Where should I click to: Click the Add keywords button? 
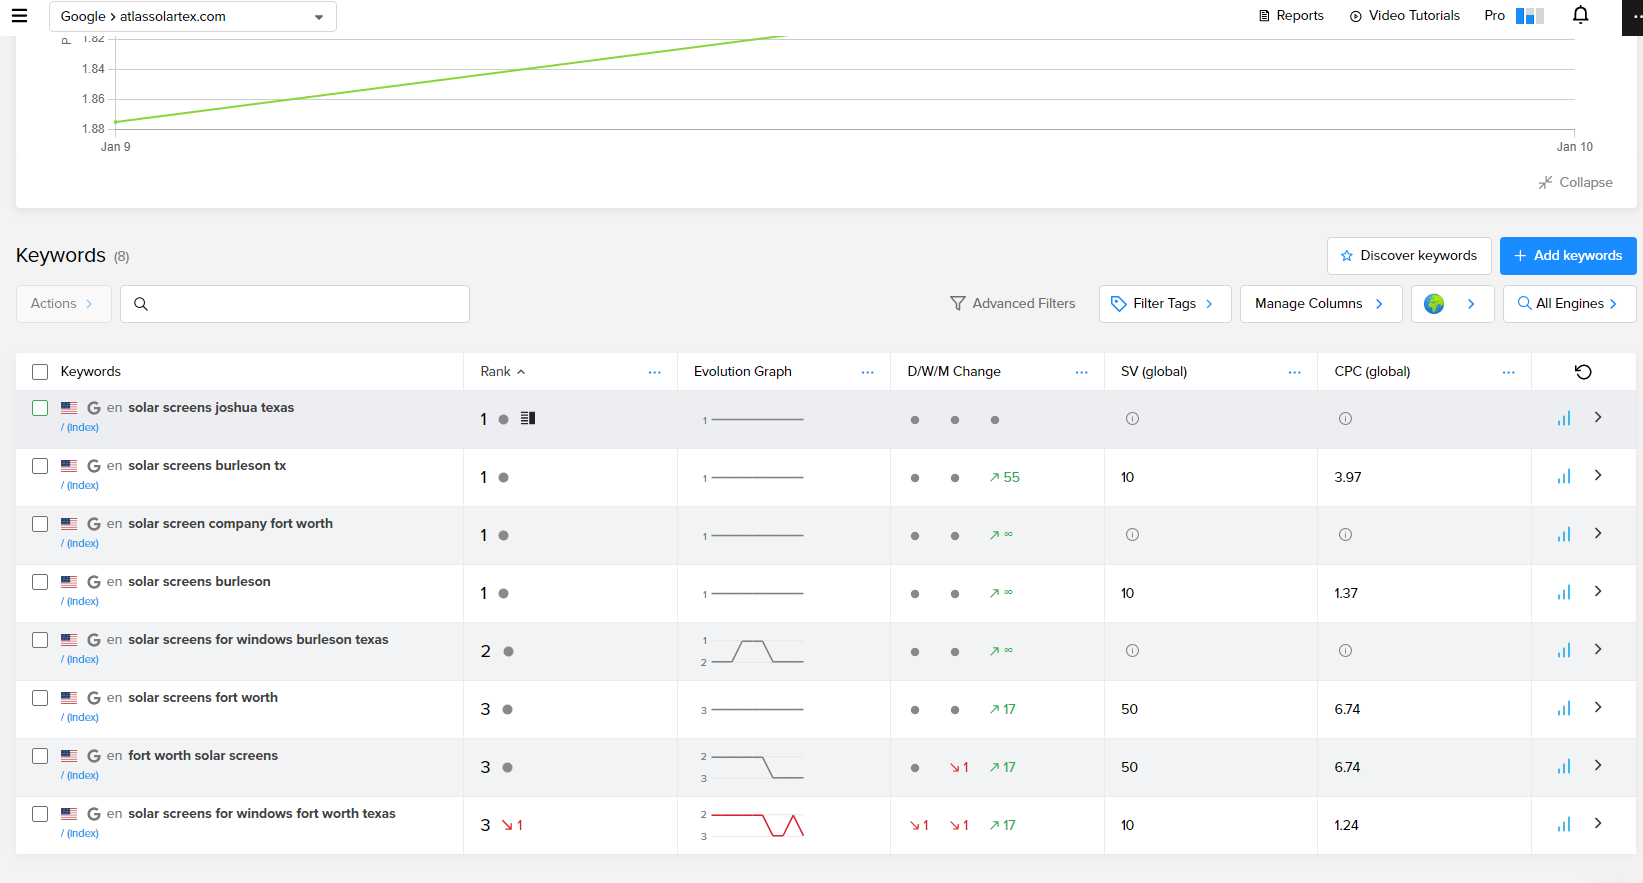[1567, 256]
